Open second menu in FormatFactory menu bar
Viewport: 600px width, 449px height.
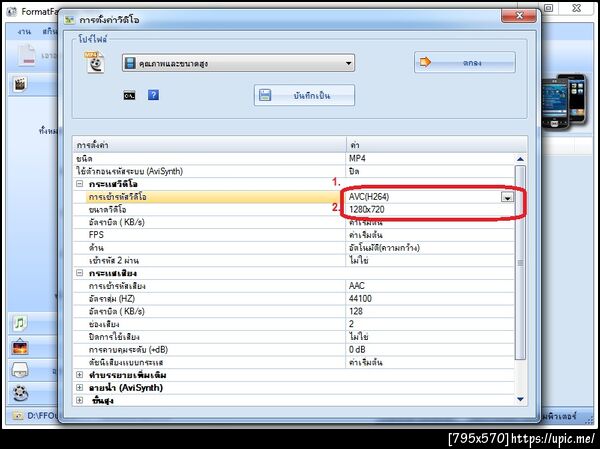[x=50, y=31]
